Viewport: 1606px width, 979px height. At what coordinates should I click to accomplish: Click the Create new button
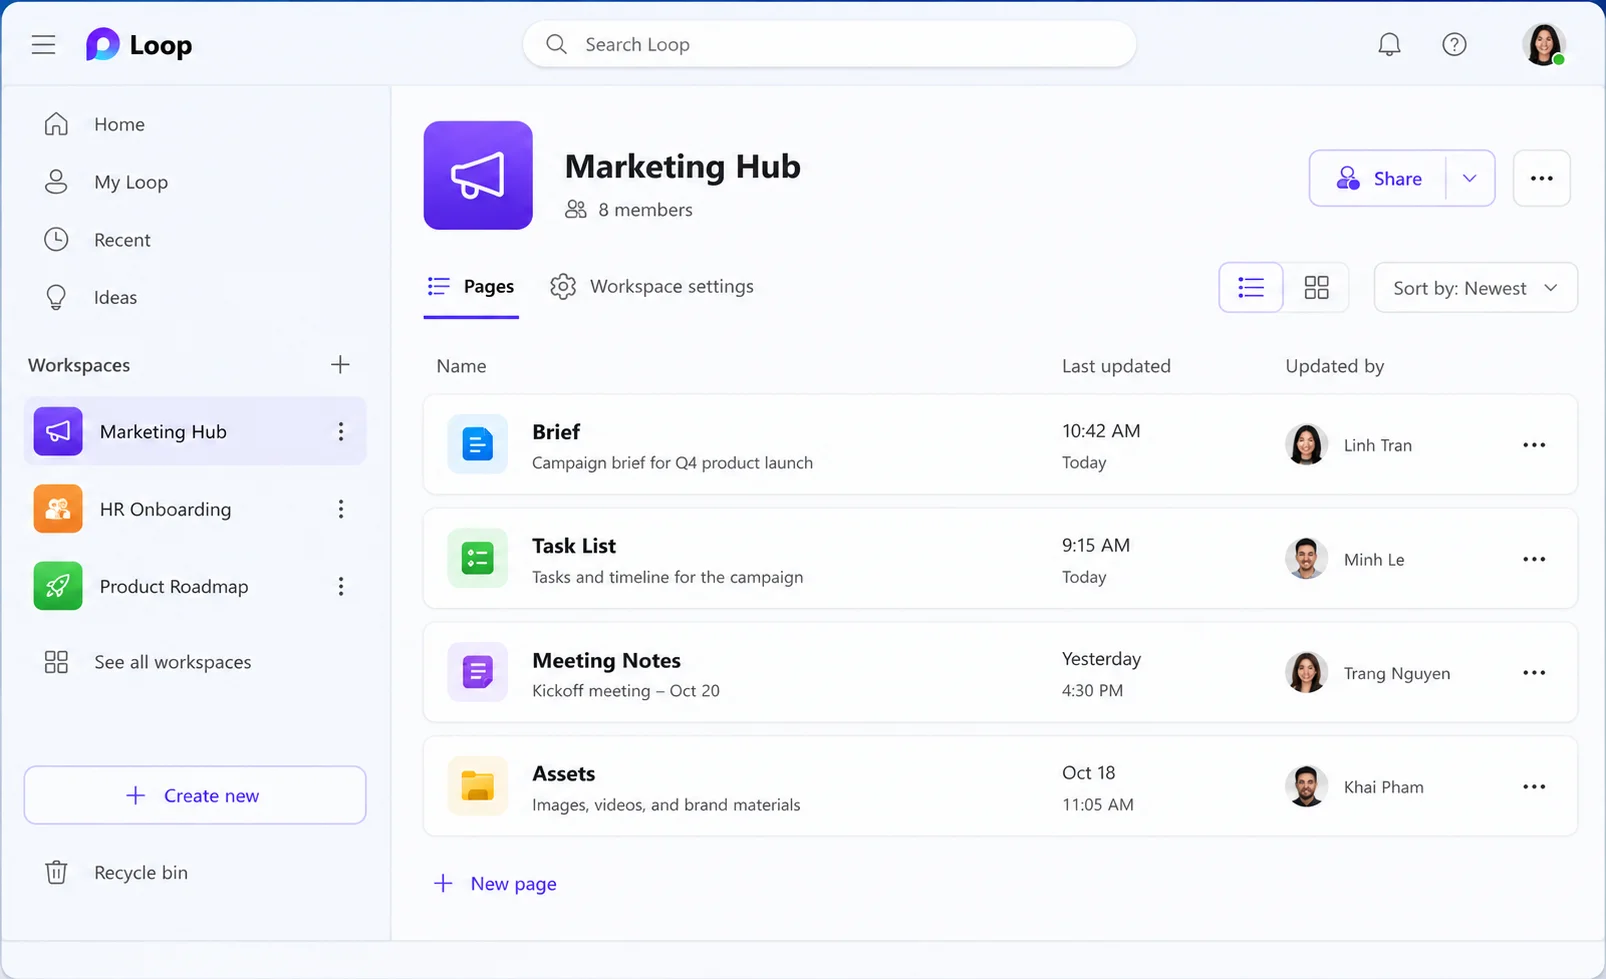point(195,795)
